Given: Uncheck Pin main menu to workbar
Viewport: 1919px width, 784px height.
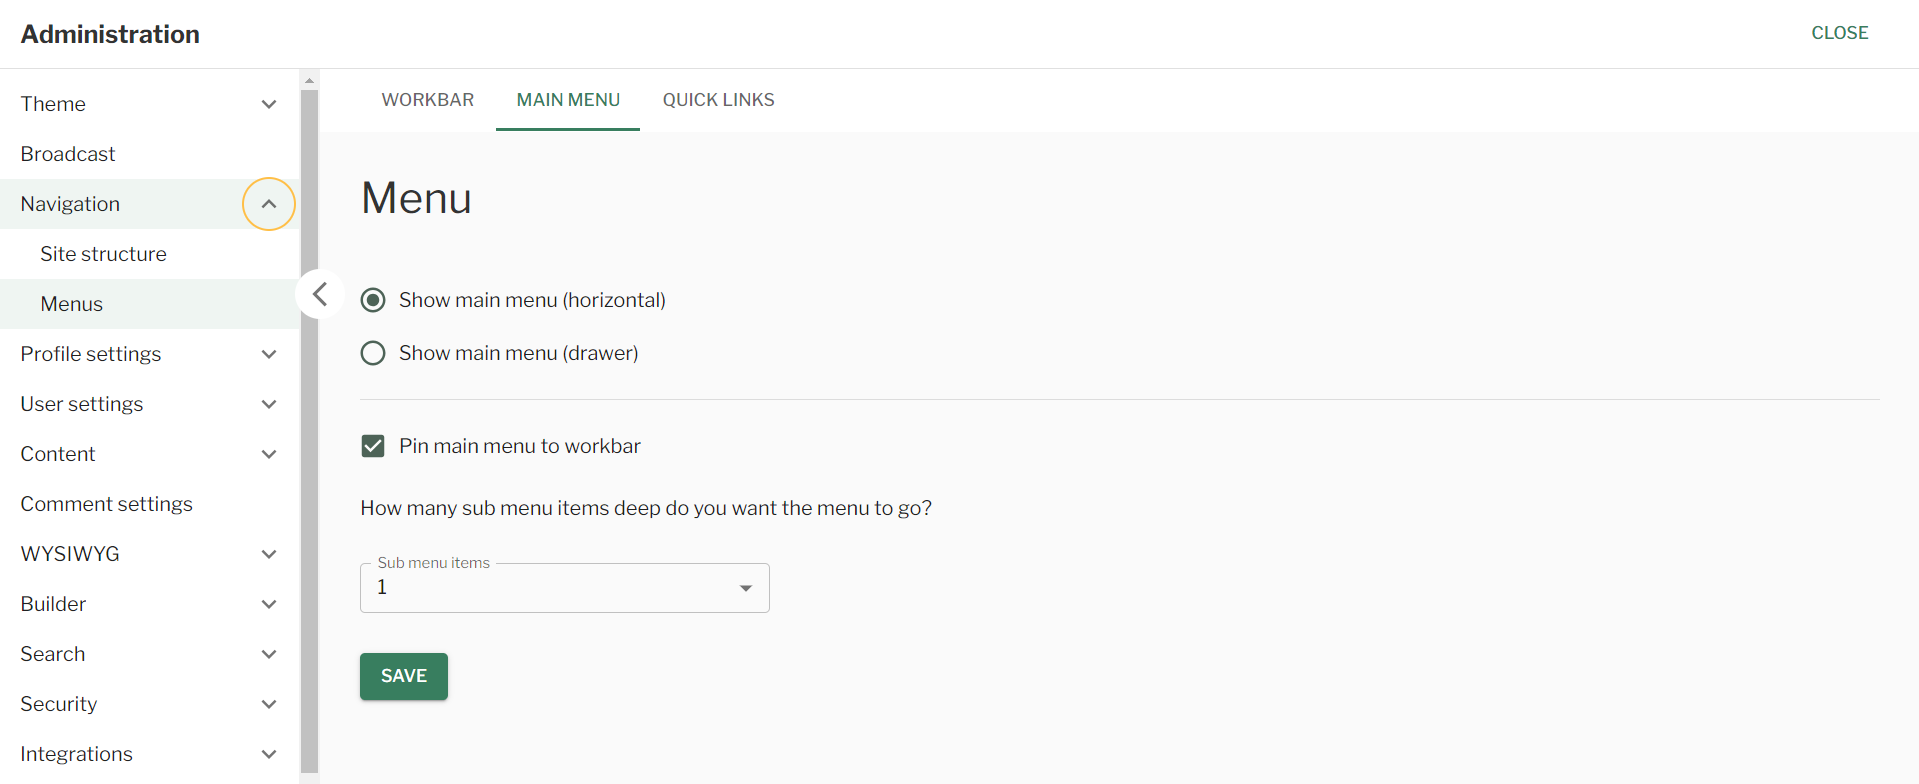Looking at the screenshot, I should 373,446.
